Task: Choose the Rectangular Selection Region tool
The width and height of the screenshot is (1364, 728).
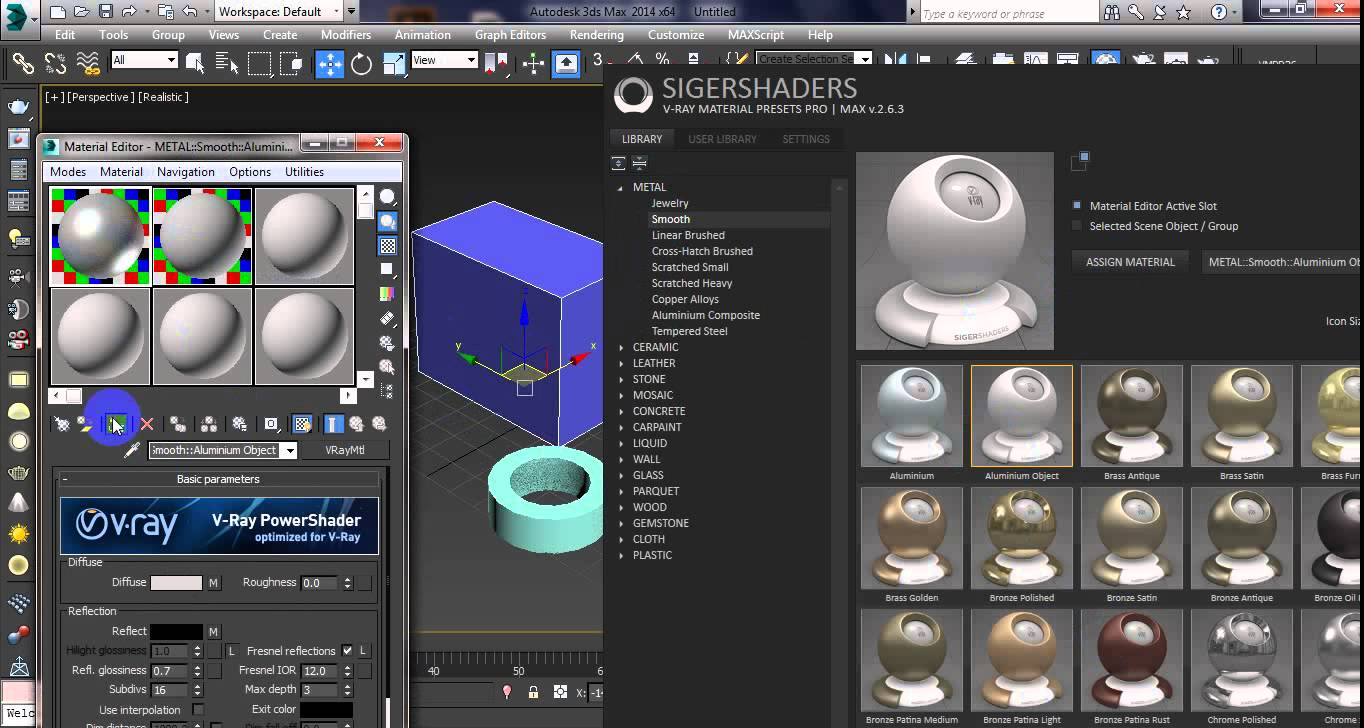Action: pos(259,63)
